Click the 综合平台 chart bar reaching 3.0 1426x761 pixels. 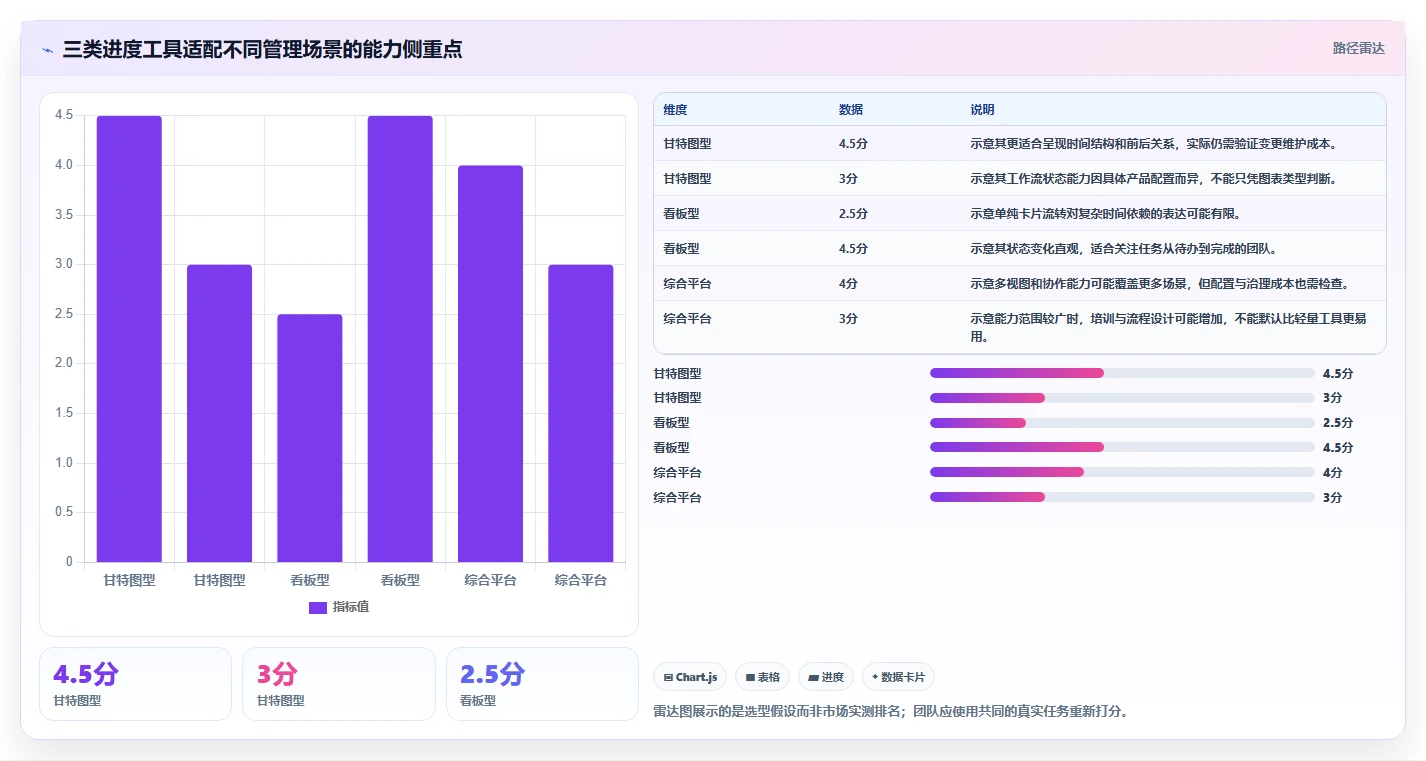pyautogui.click(x=581, y=413)
